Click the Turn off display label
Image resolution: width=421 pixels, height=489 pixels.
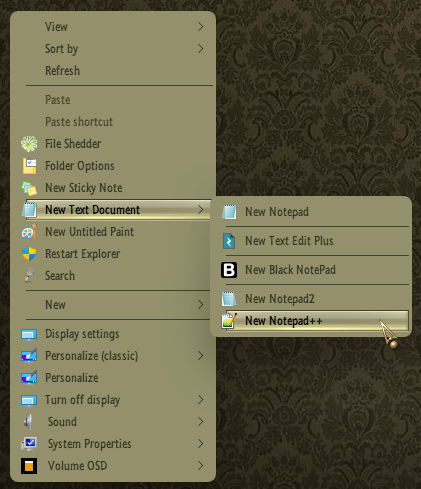[82, 400]
